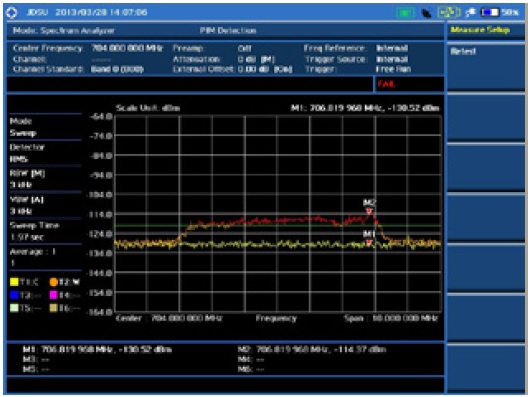Select the orange T2 trace swatch
The width and height of the screenshot is (528, 397).
click(x=54, y=282)
